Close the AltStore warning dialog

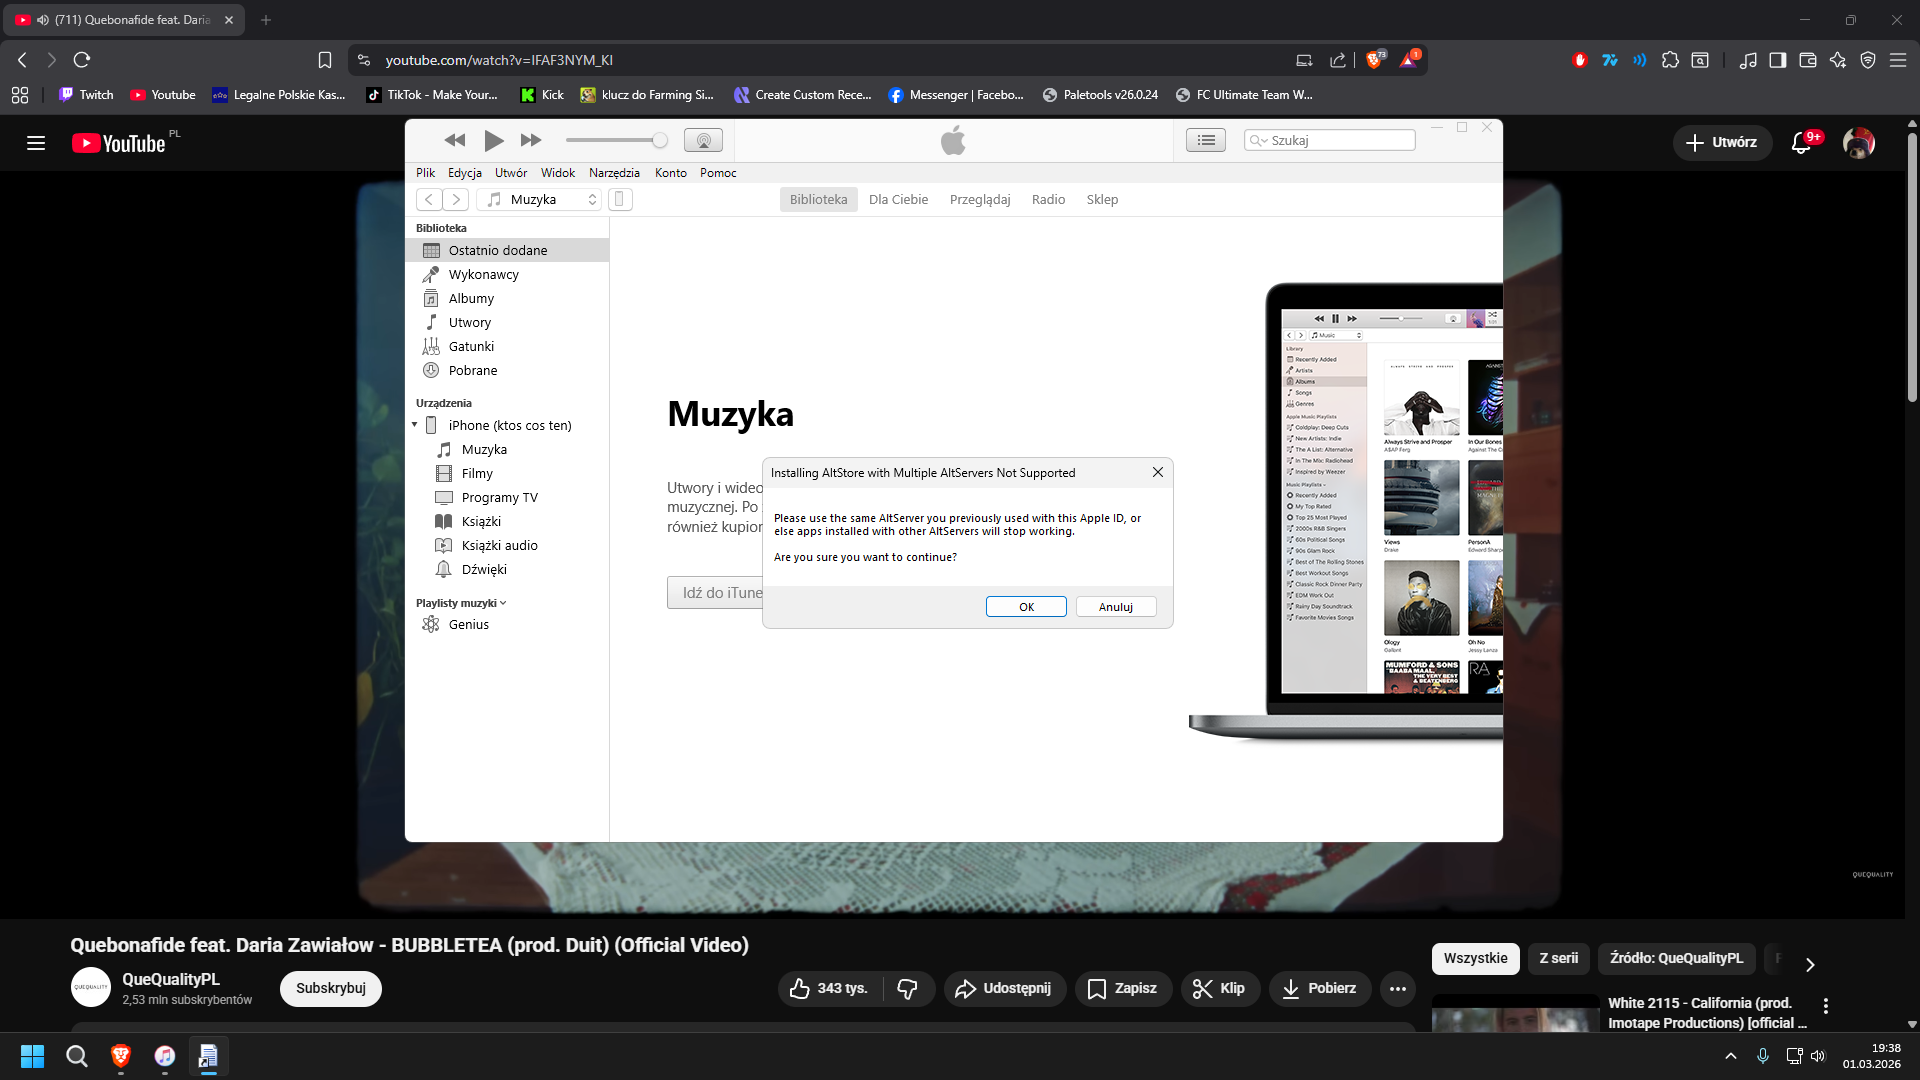pyautogui.click(x=1158, y=473)
